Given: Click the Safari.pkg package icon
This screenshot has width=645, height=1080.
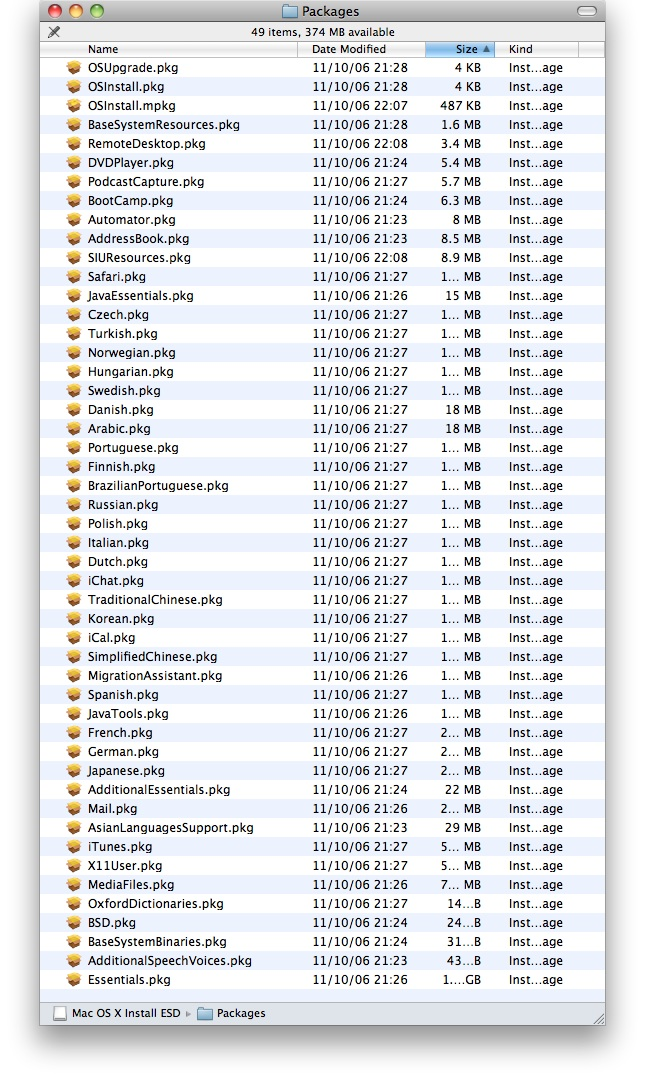Looking at the screenshot, I should click(x=74, y=276).
